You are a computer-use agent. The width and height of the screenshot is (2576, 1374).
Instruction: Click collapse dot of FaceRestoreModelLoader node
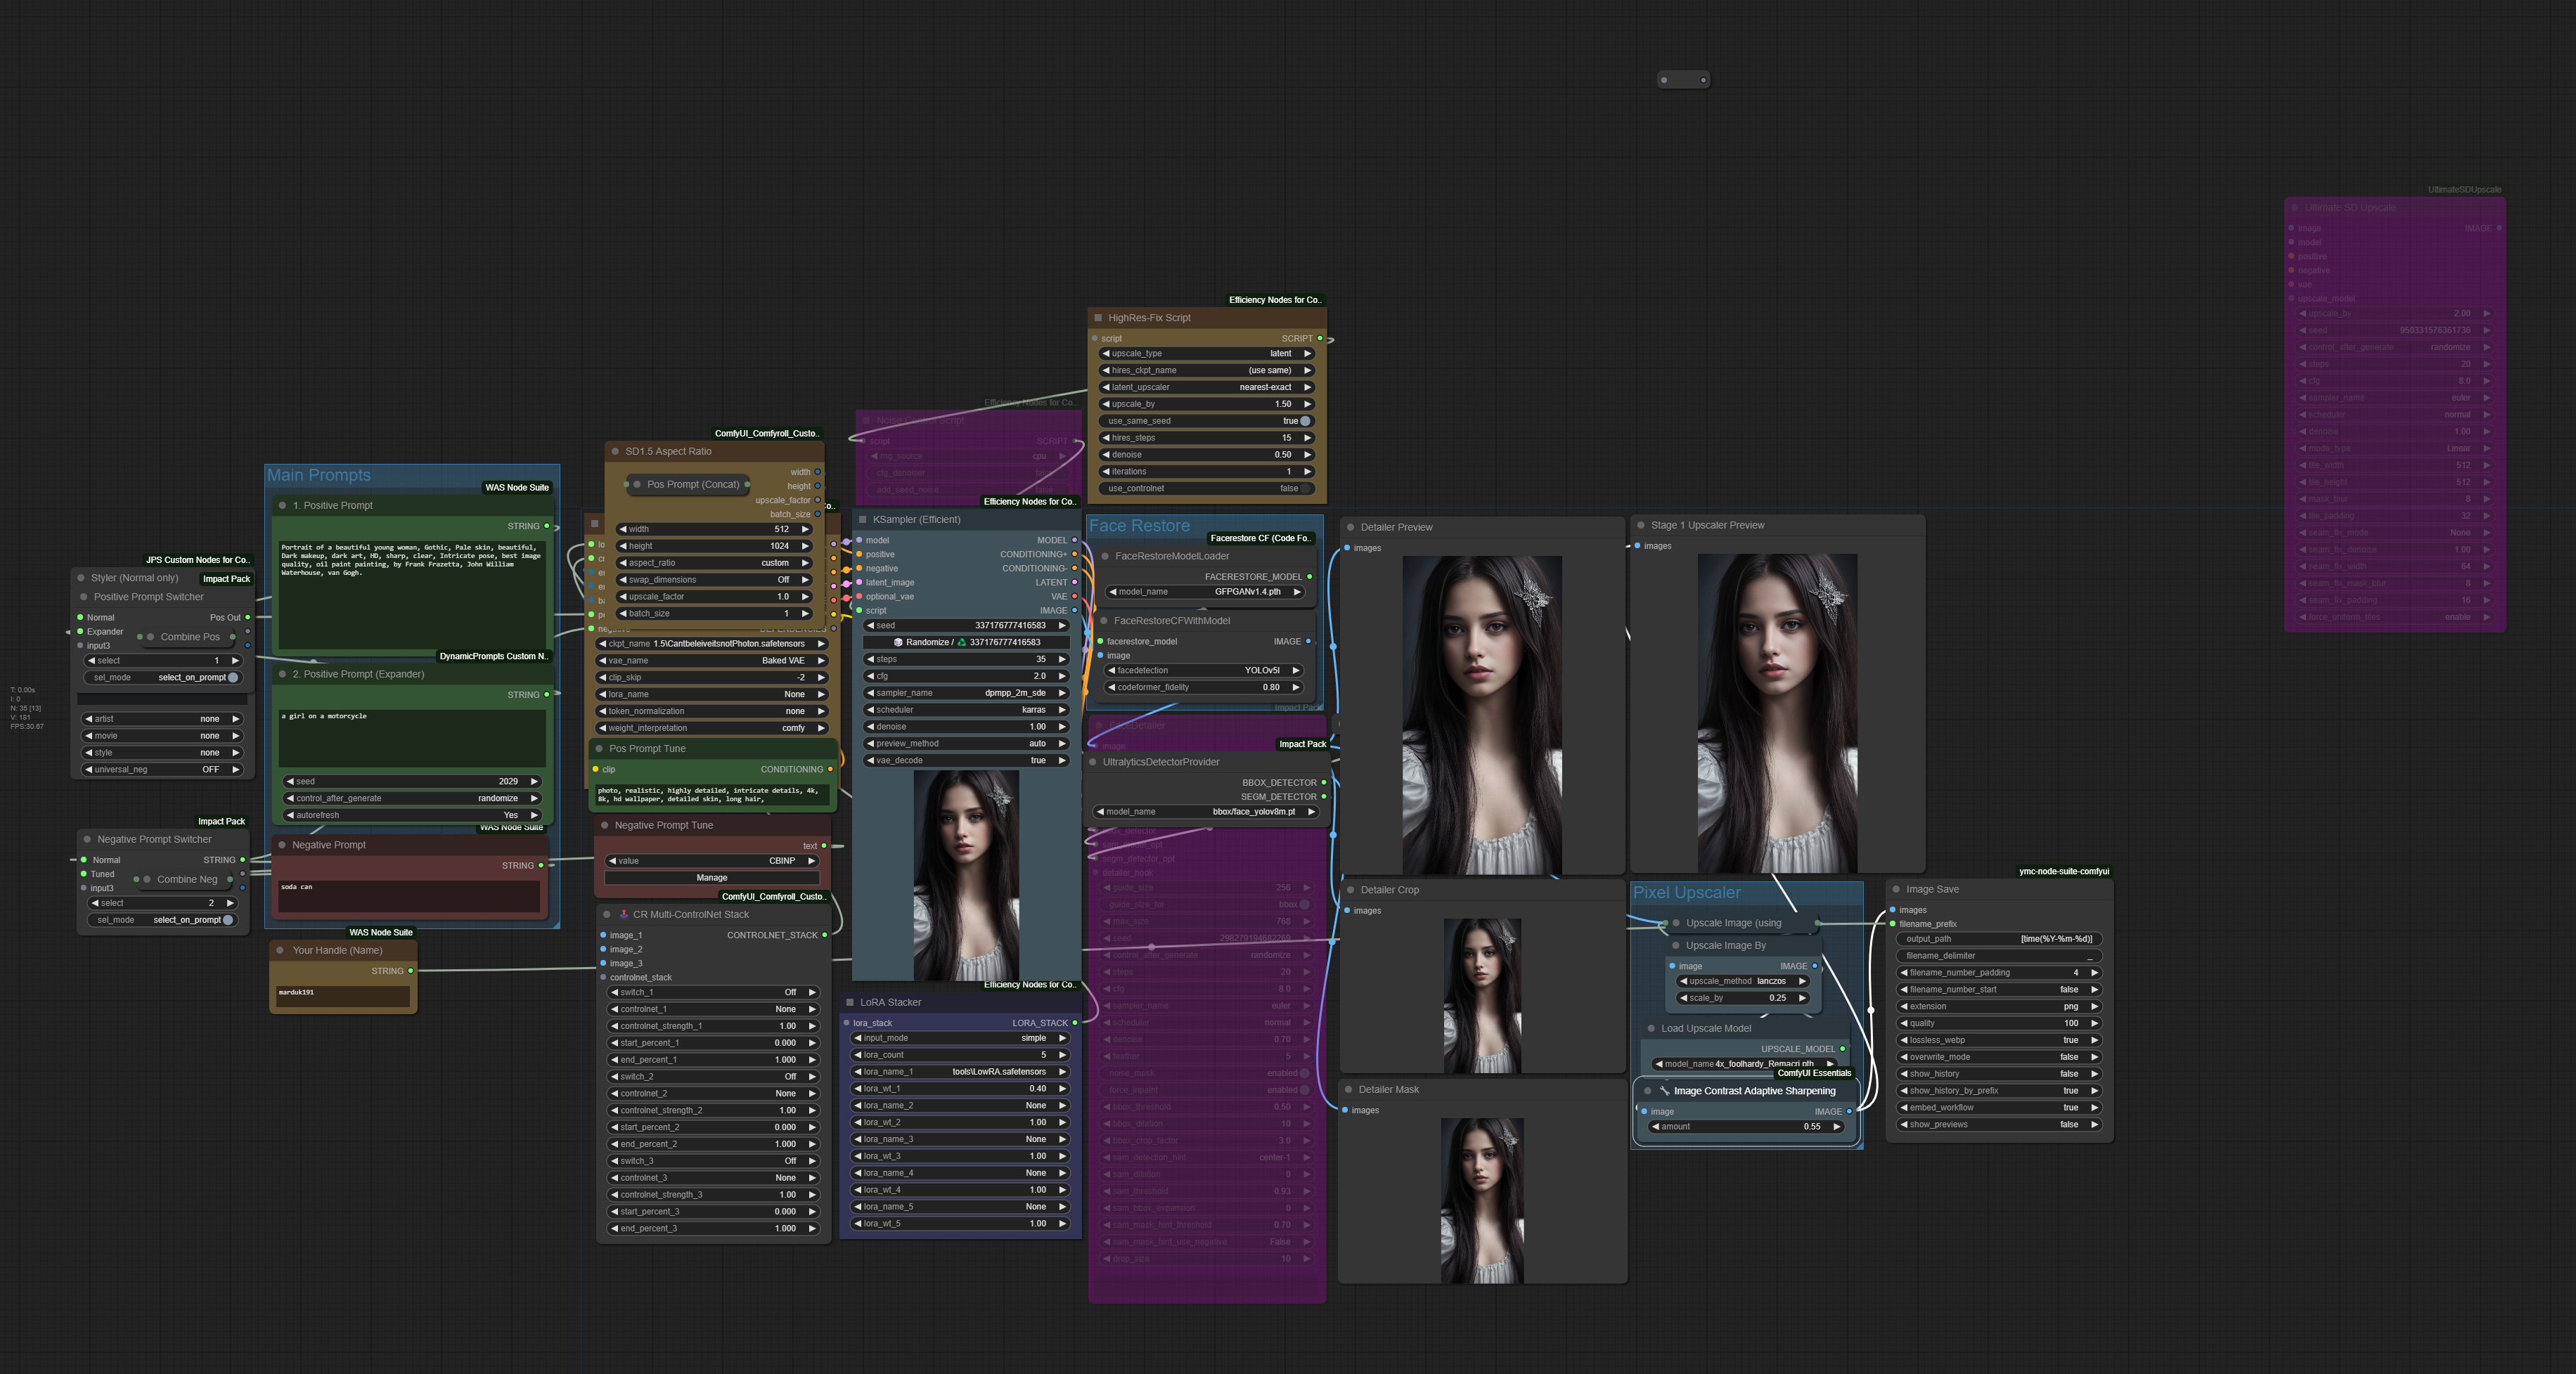point(1105,556)
